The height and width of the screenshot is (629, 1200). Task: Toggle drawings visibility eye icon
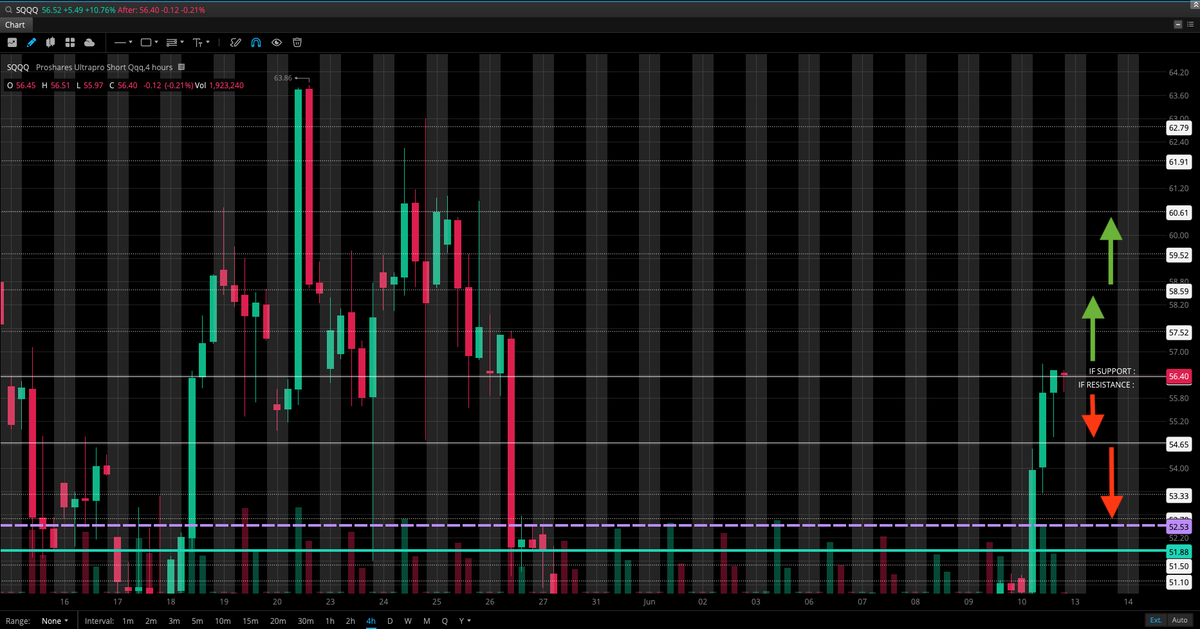point(277,43)
